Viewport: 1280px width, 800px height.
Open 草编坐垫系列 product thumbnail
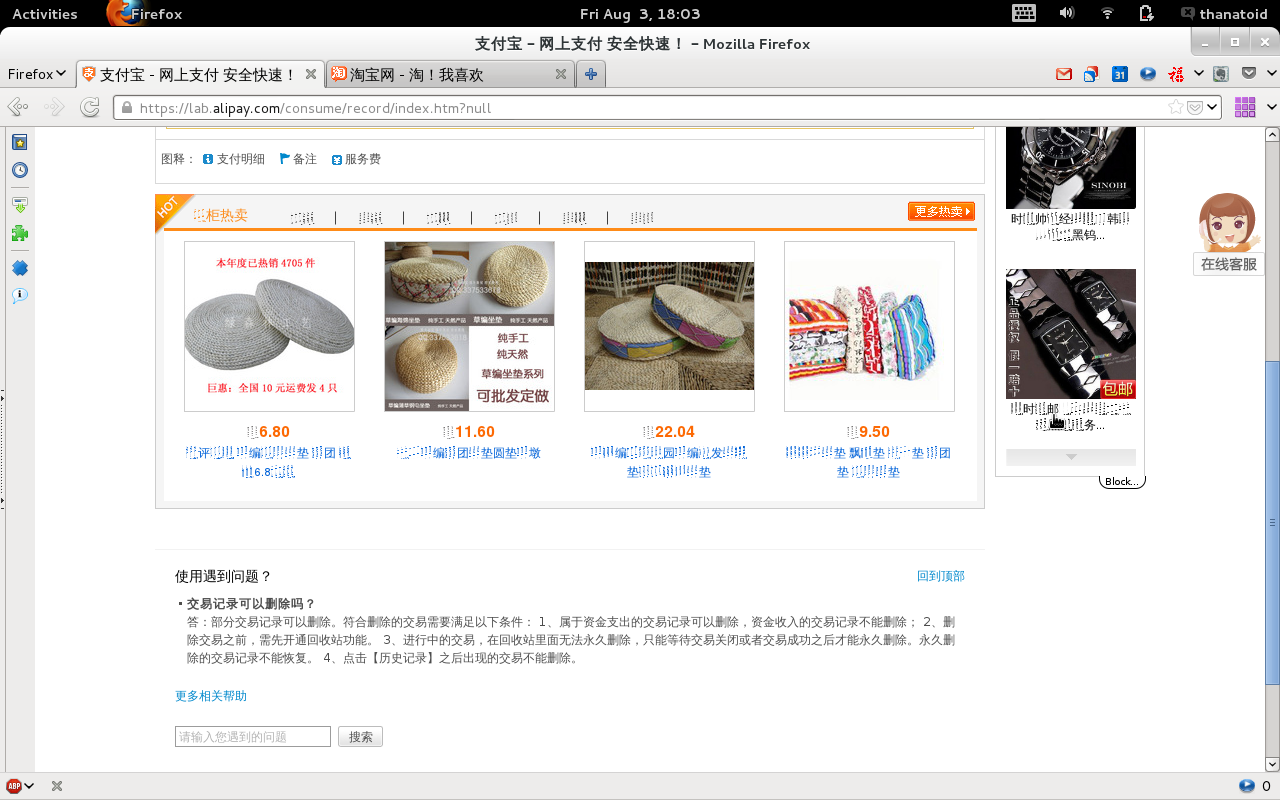point(469,326)
